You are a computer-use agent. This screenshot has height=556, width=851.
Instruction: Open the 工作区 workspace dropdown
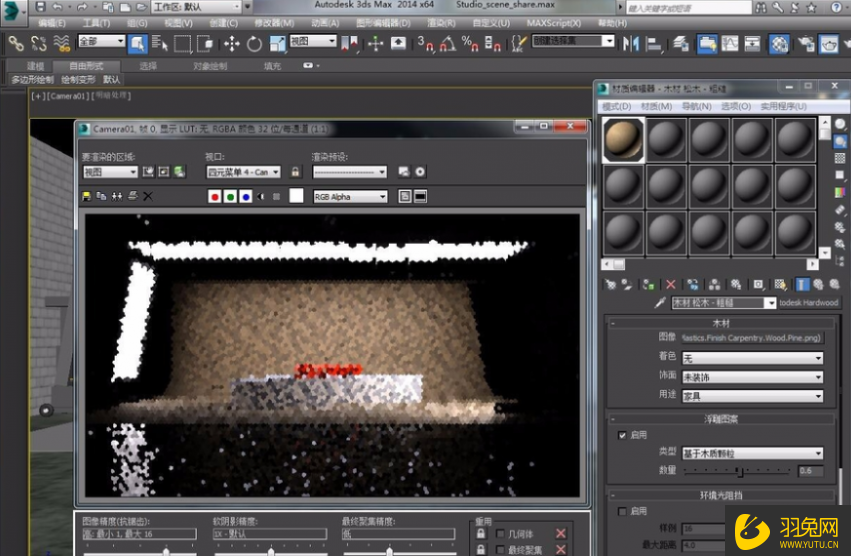196,7
